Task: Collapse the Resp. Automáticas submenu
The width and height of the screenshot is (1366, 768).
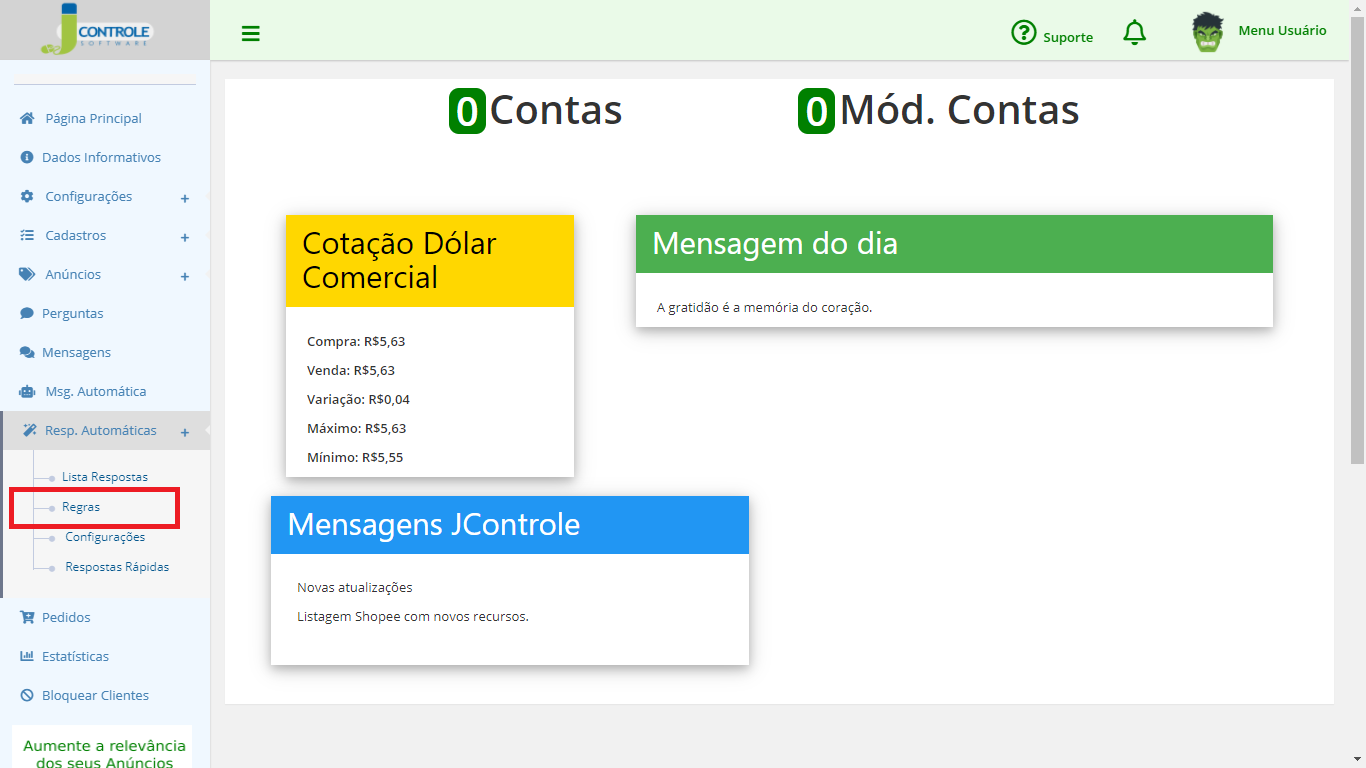Action: coord(185,433)
